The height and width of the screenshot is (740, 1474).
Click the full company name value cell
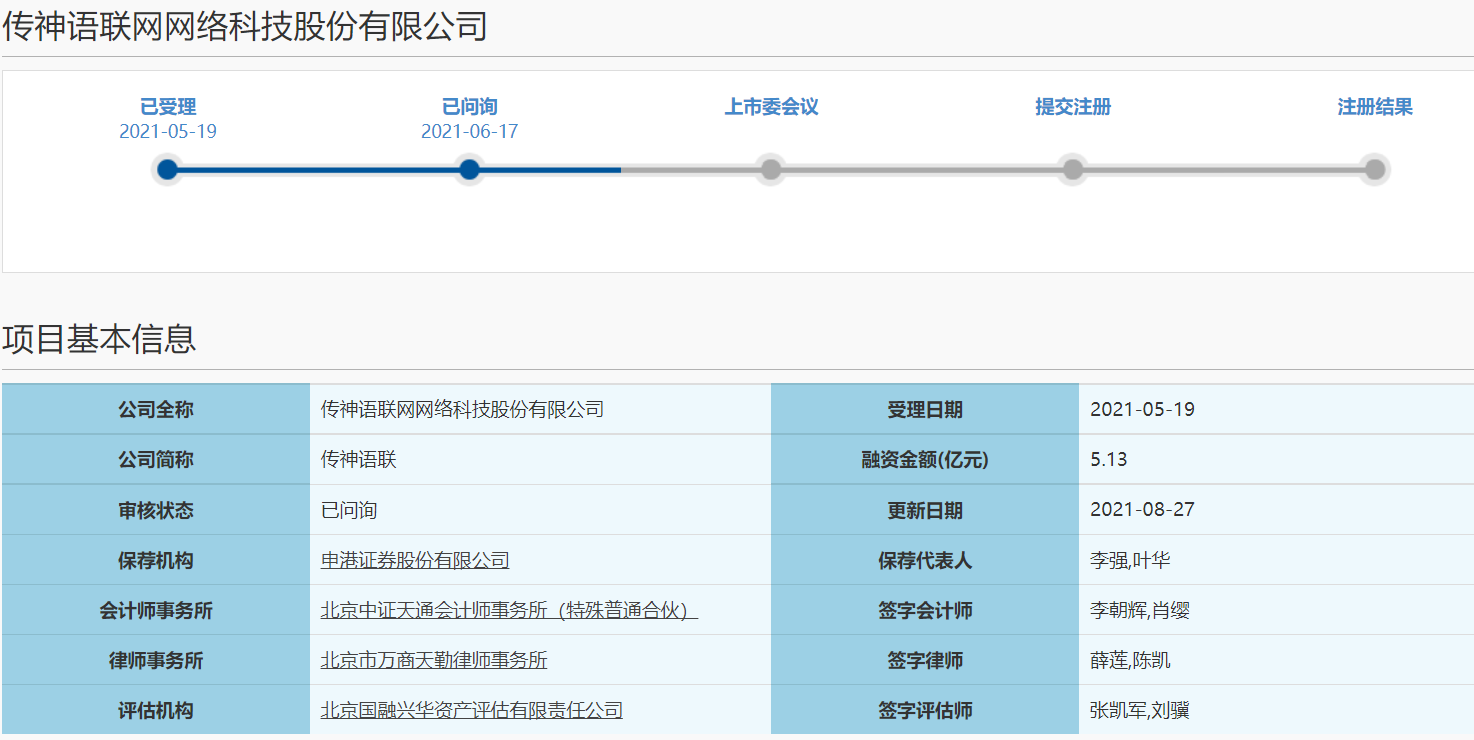(x=540, y=410)
